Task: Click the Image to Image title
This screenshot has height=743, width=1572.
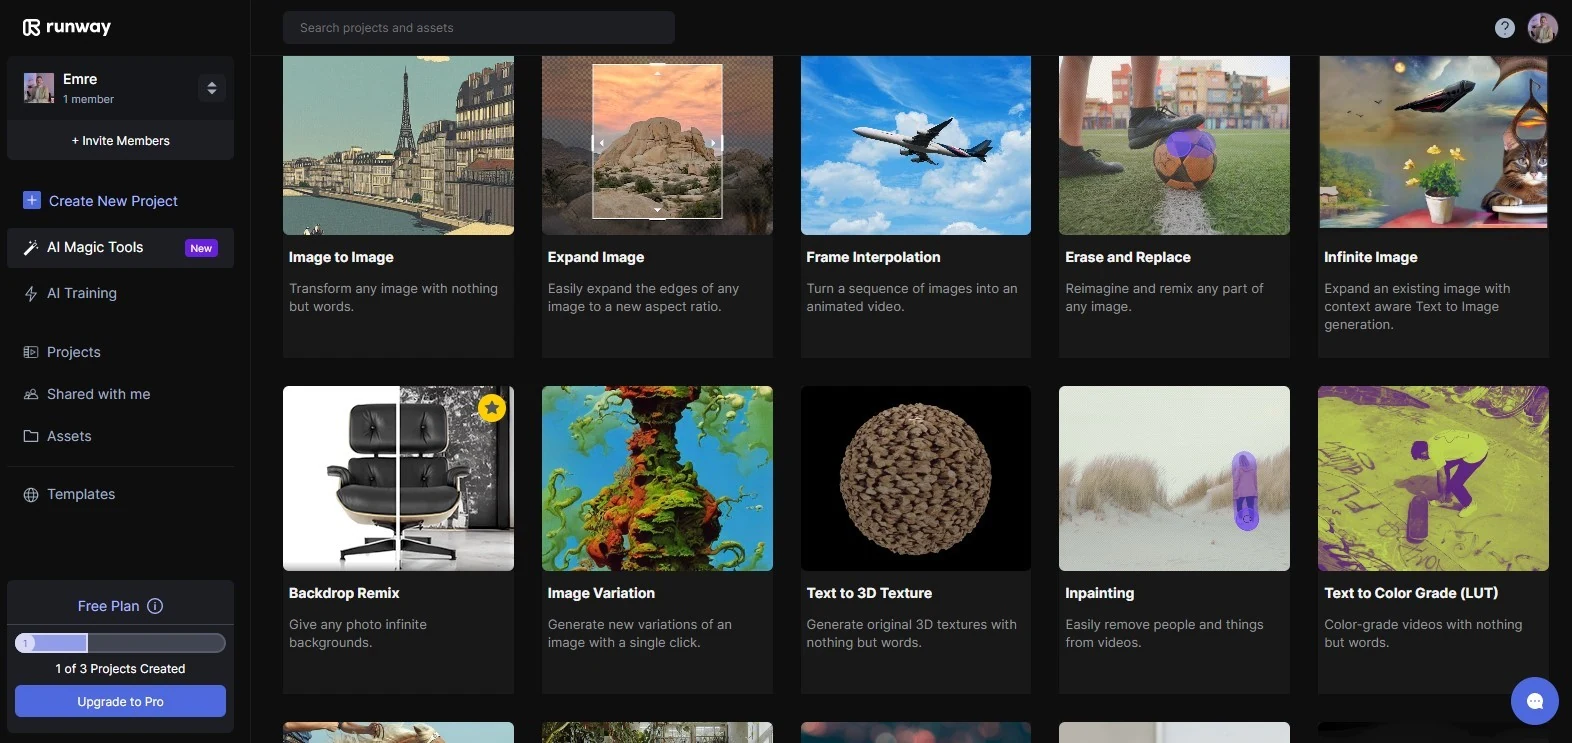Action: point(341,257)
